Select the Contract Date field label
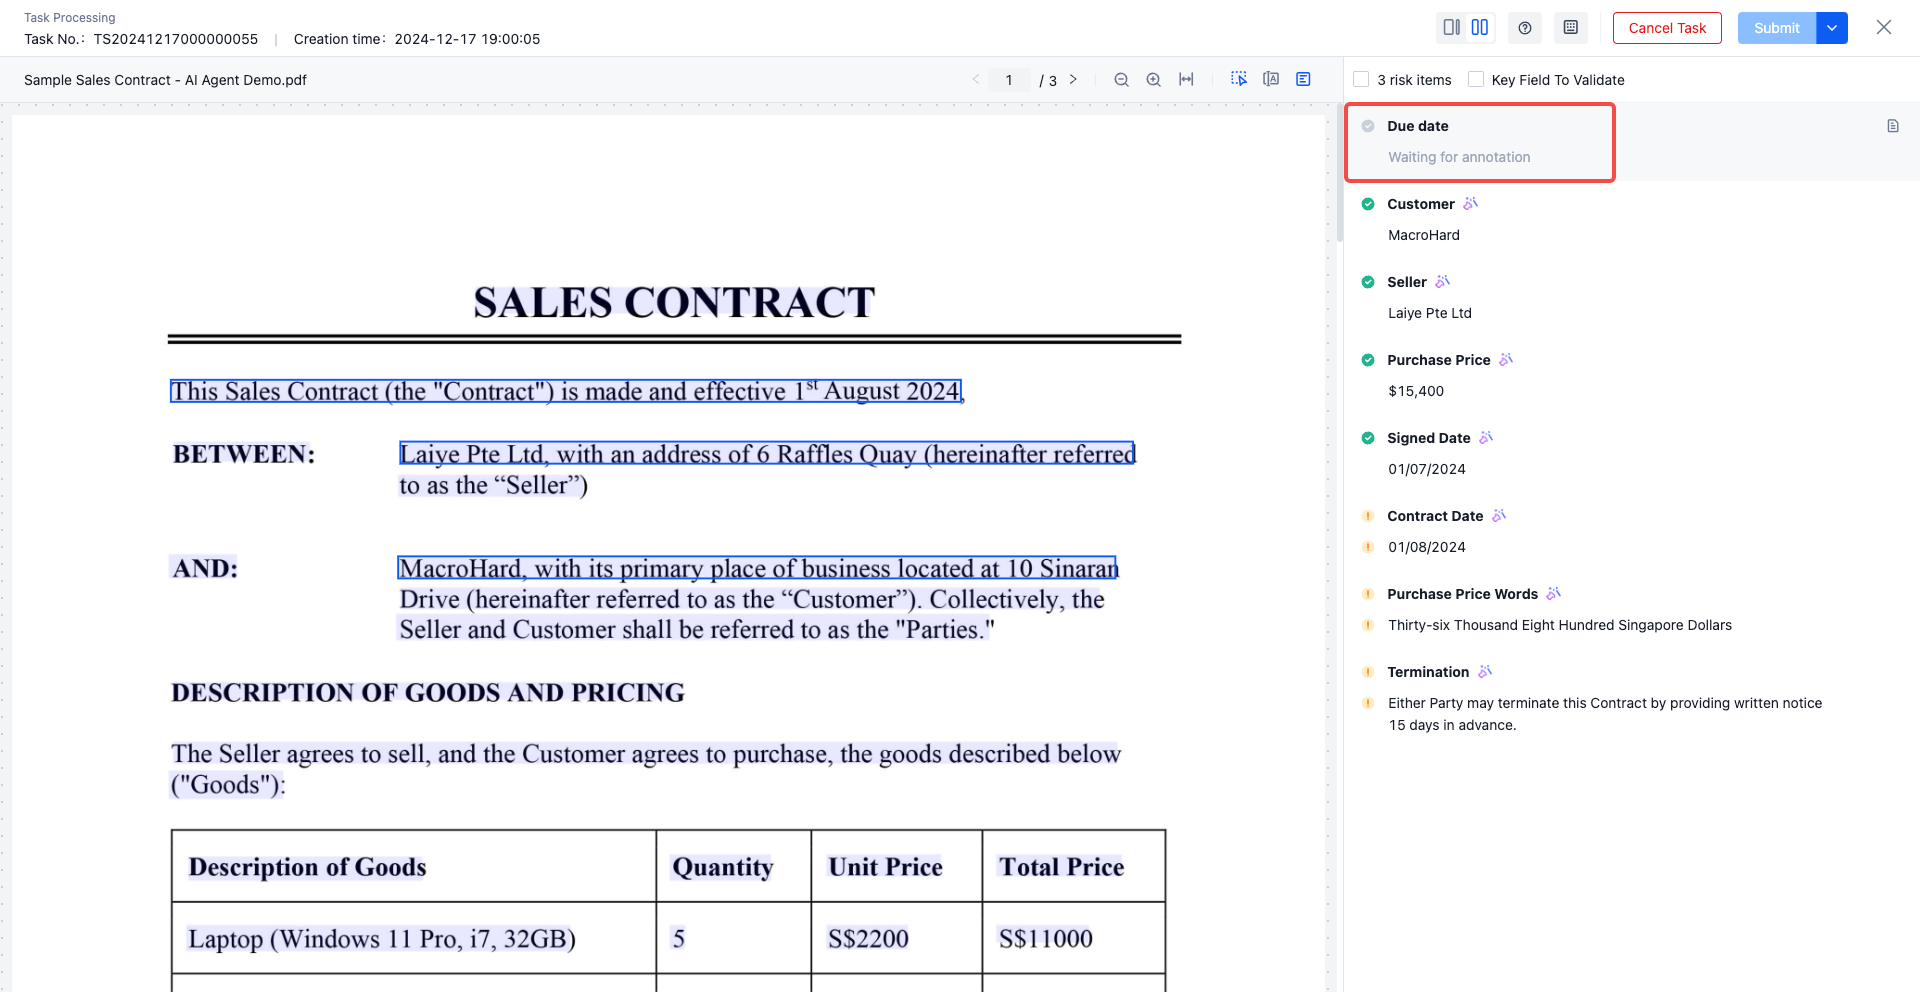This screenshot has height=992, width=1920. point(1435,516)
